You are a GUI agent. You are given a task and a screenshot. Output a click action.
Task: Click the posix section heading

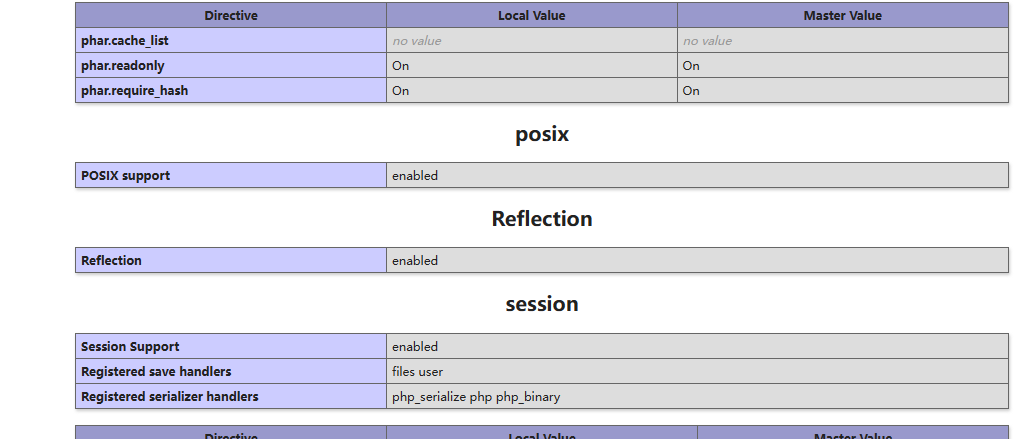tap(542, 134)
